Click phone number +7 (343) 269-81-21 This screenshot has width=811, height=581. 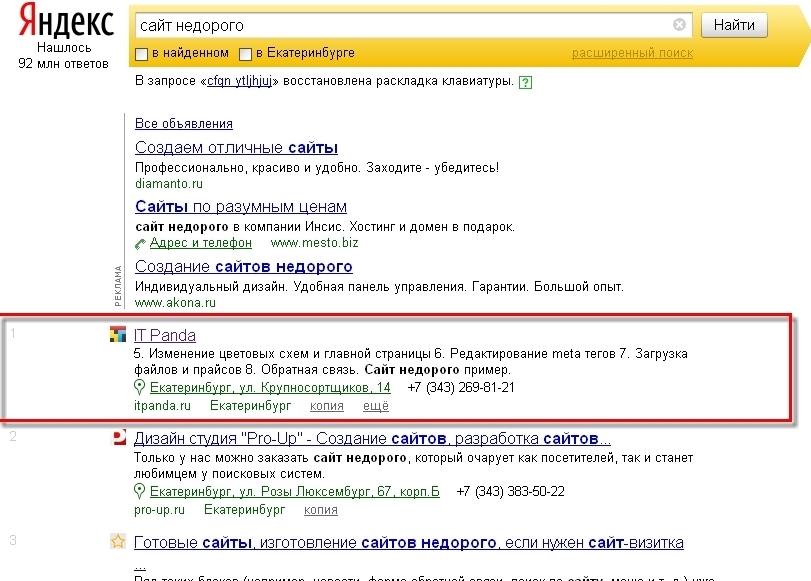point(461,388)
